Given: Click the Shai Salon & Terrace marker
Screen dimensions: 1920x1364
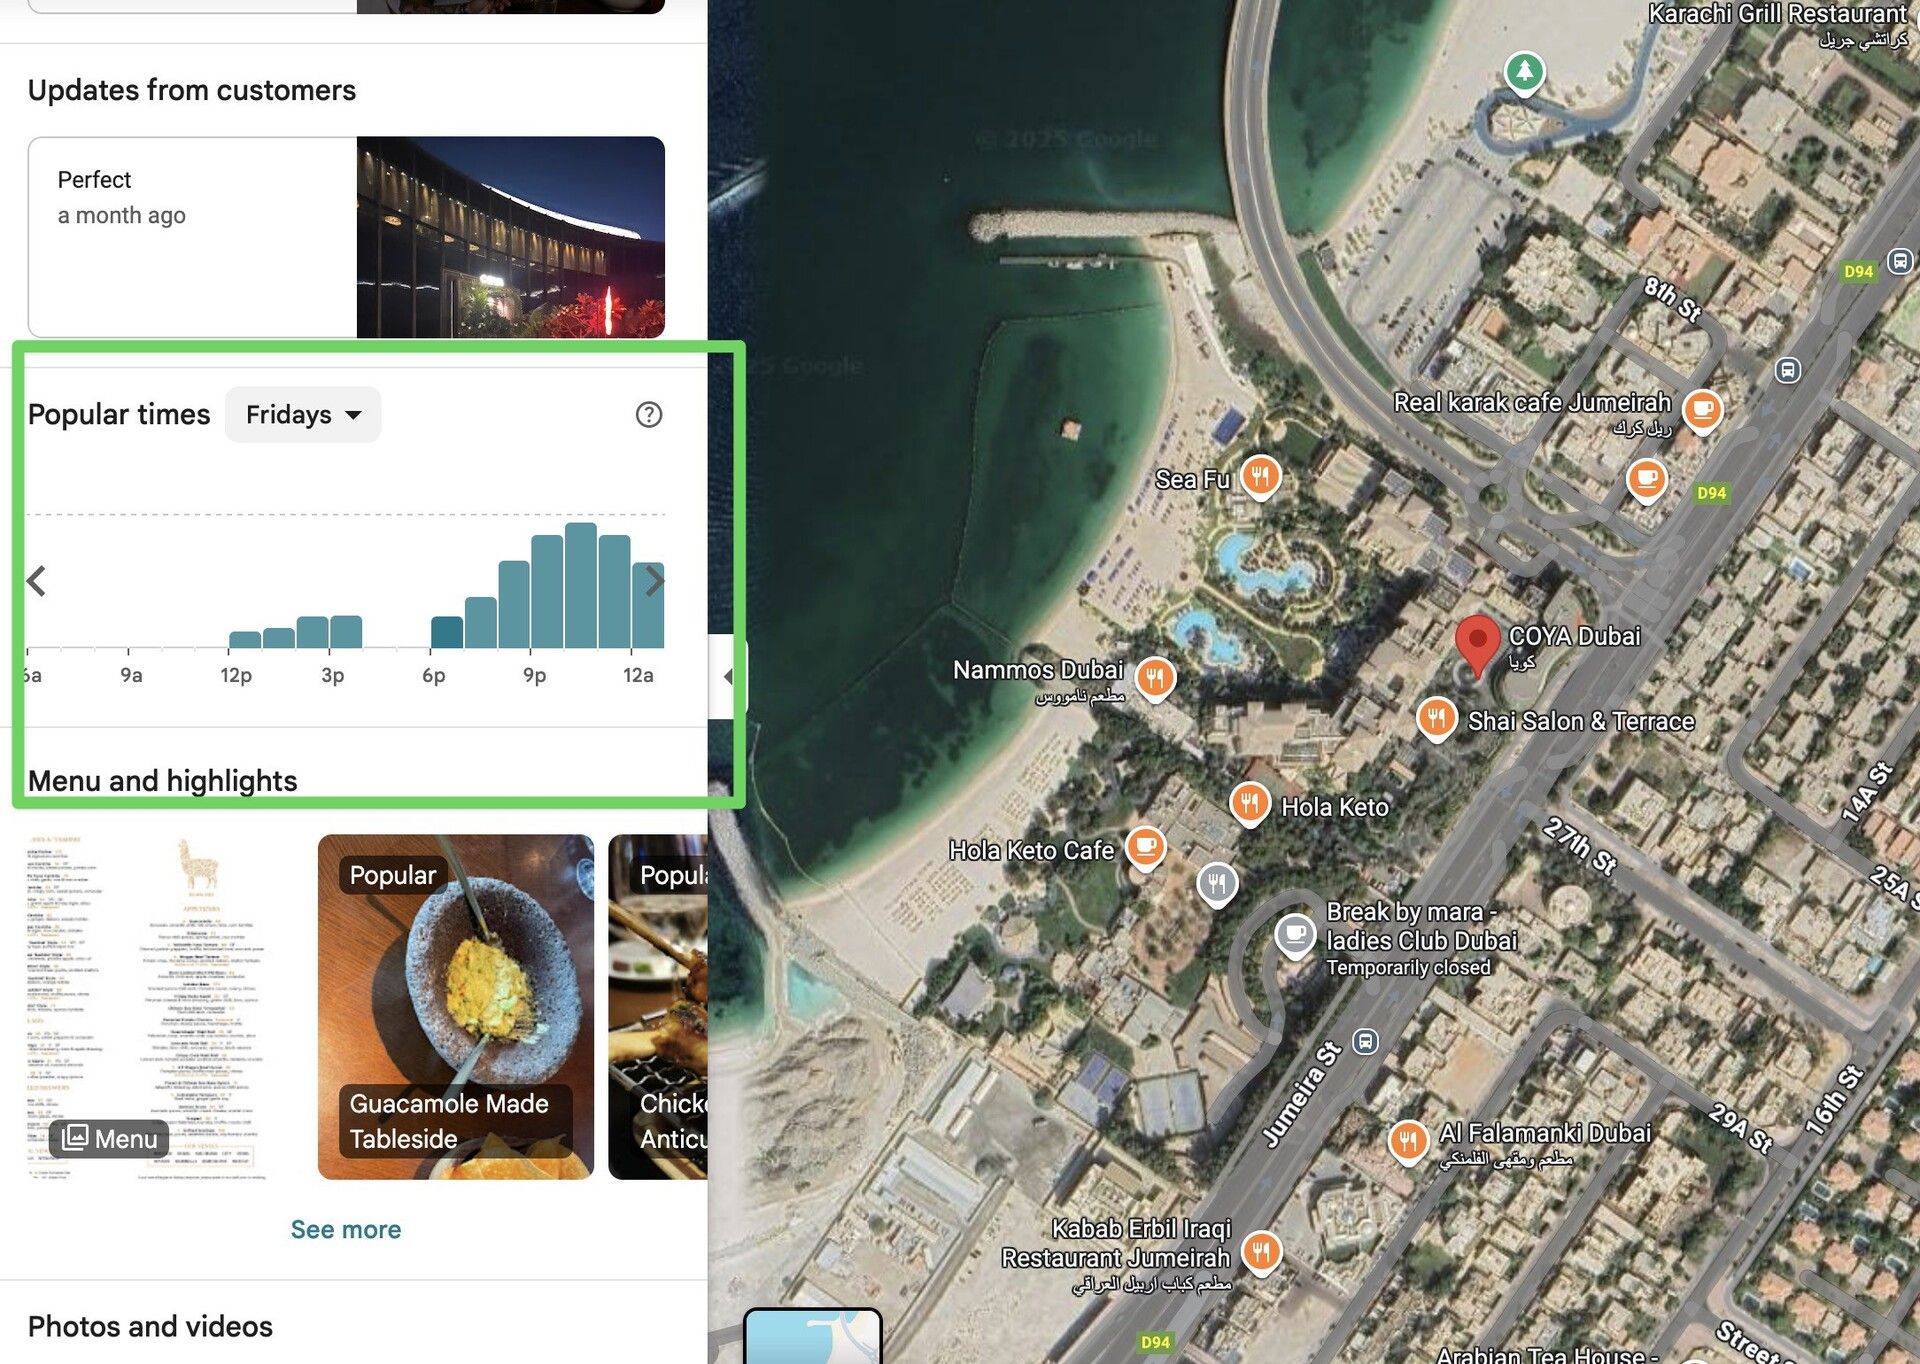Looking at the screenshot, I should [x=1436, y=718].
